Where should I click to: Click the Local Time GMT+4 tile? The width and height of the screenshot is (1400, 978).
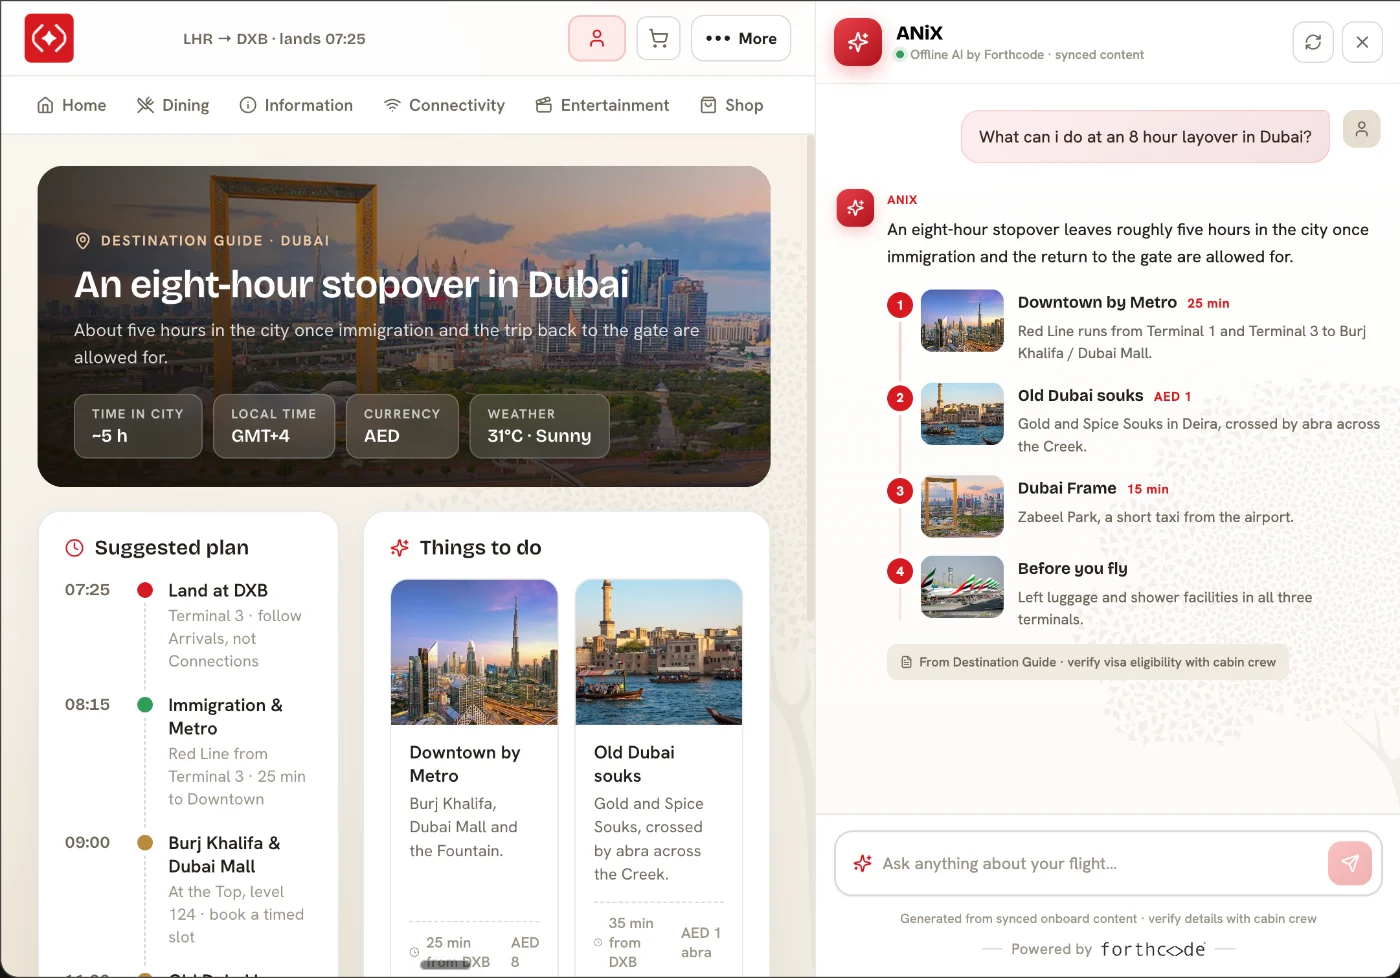point(274,426)
